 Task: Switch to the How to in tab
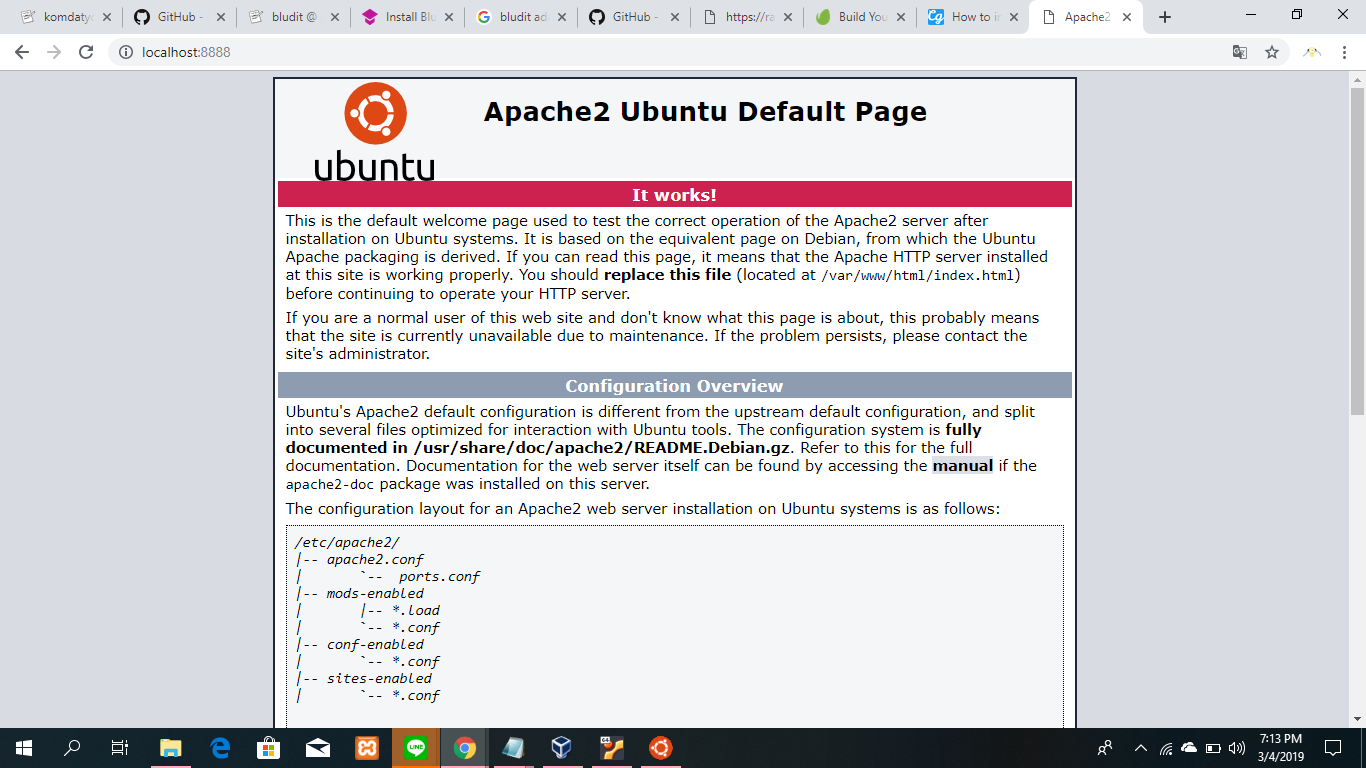(x=971, y=17)
